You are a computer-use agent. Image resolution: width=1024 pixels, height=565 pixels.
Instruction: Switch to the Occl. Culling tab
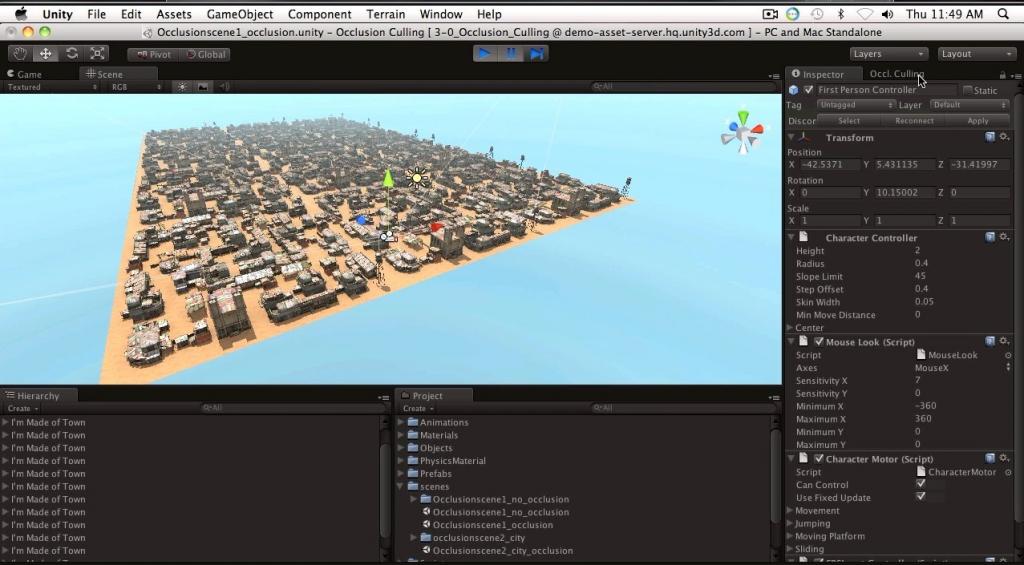tap(897, 74)
